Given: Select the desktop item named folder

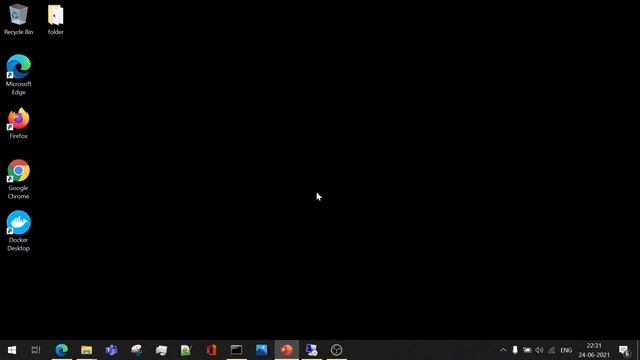Looking at the screenshot, I should 56,19.
